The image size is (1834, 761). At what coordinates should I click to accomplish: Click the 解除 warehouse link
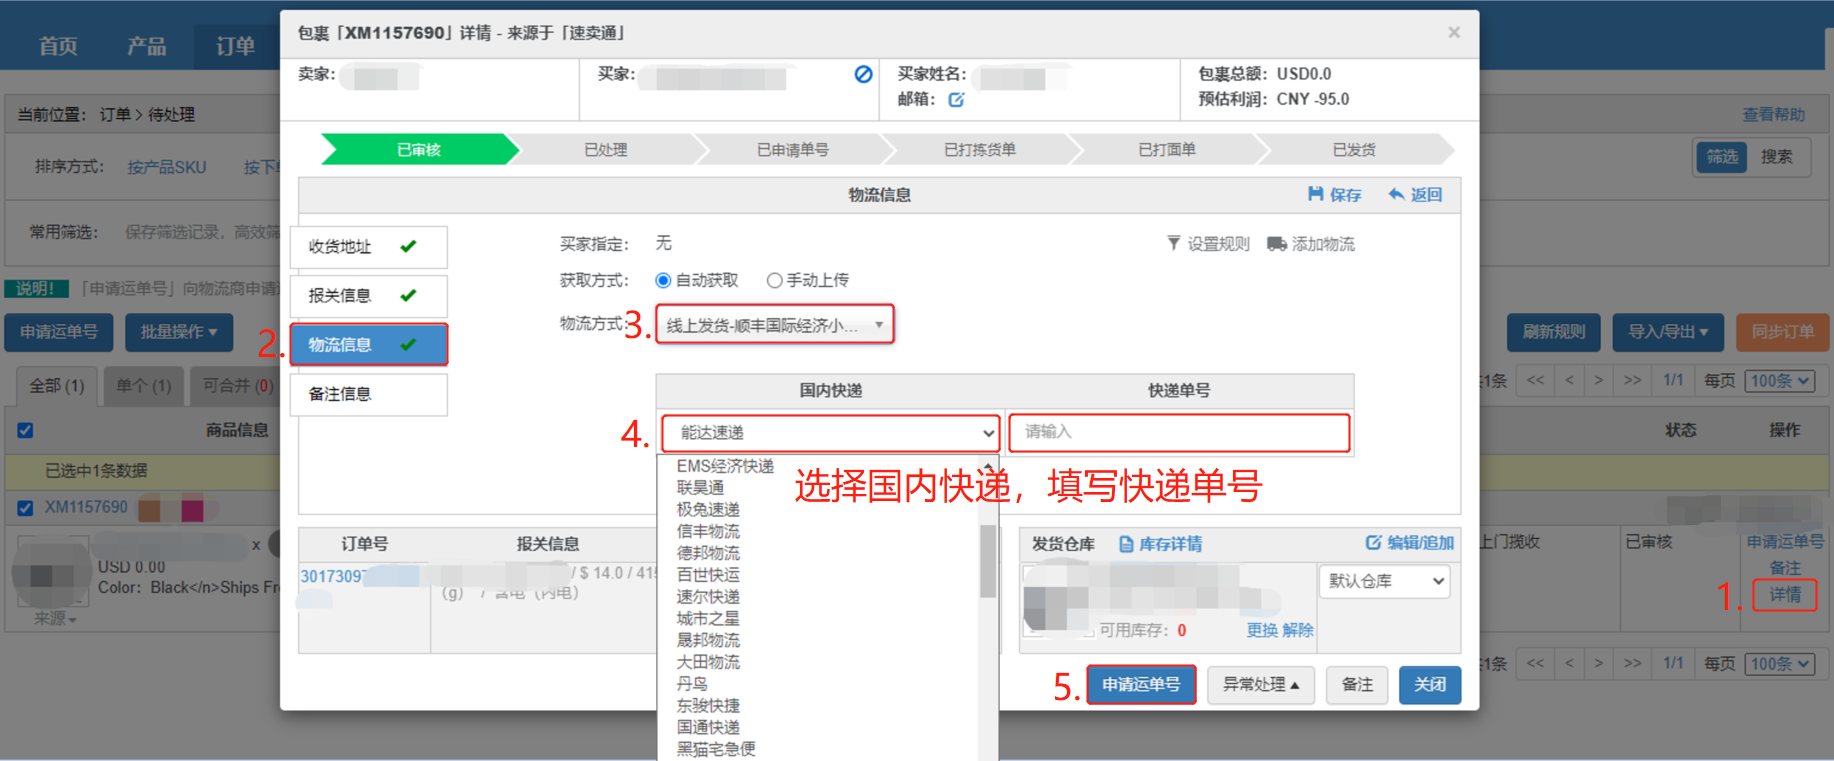[1298, 630]
